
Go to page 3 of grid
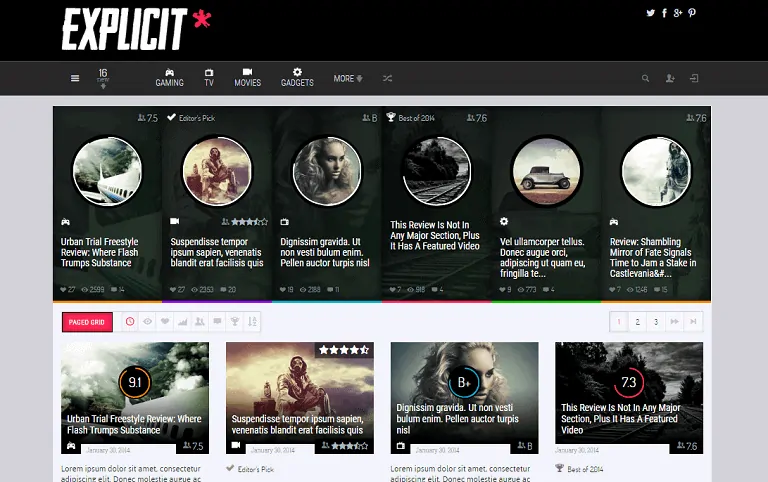tap(656, 322)
